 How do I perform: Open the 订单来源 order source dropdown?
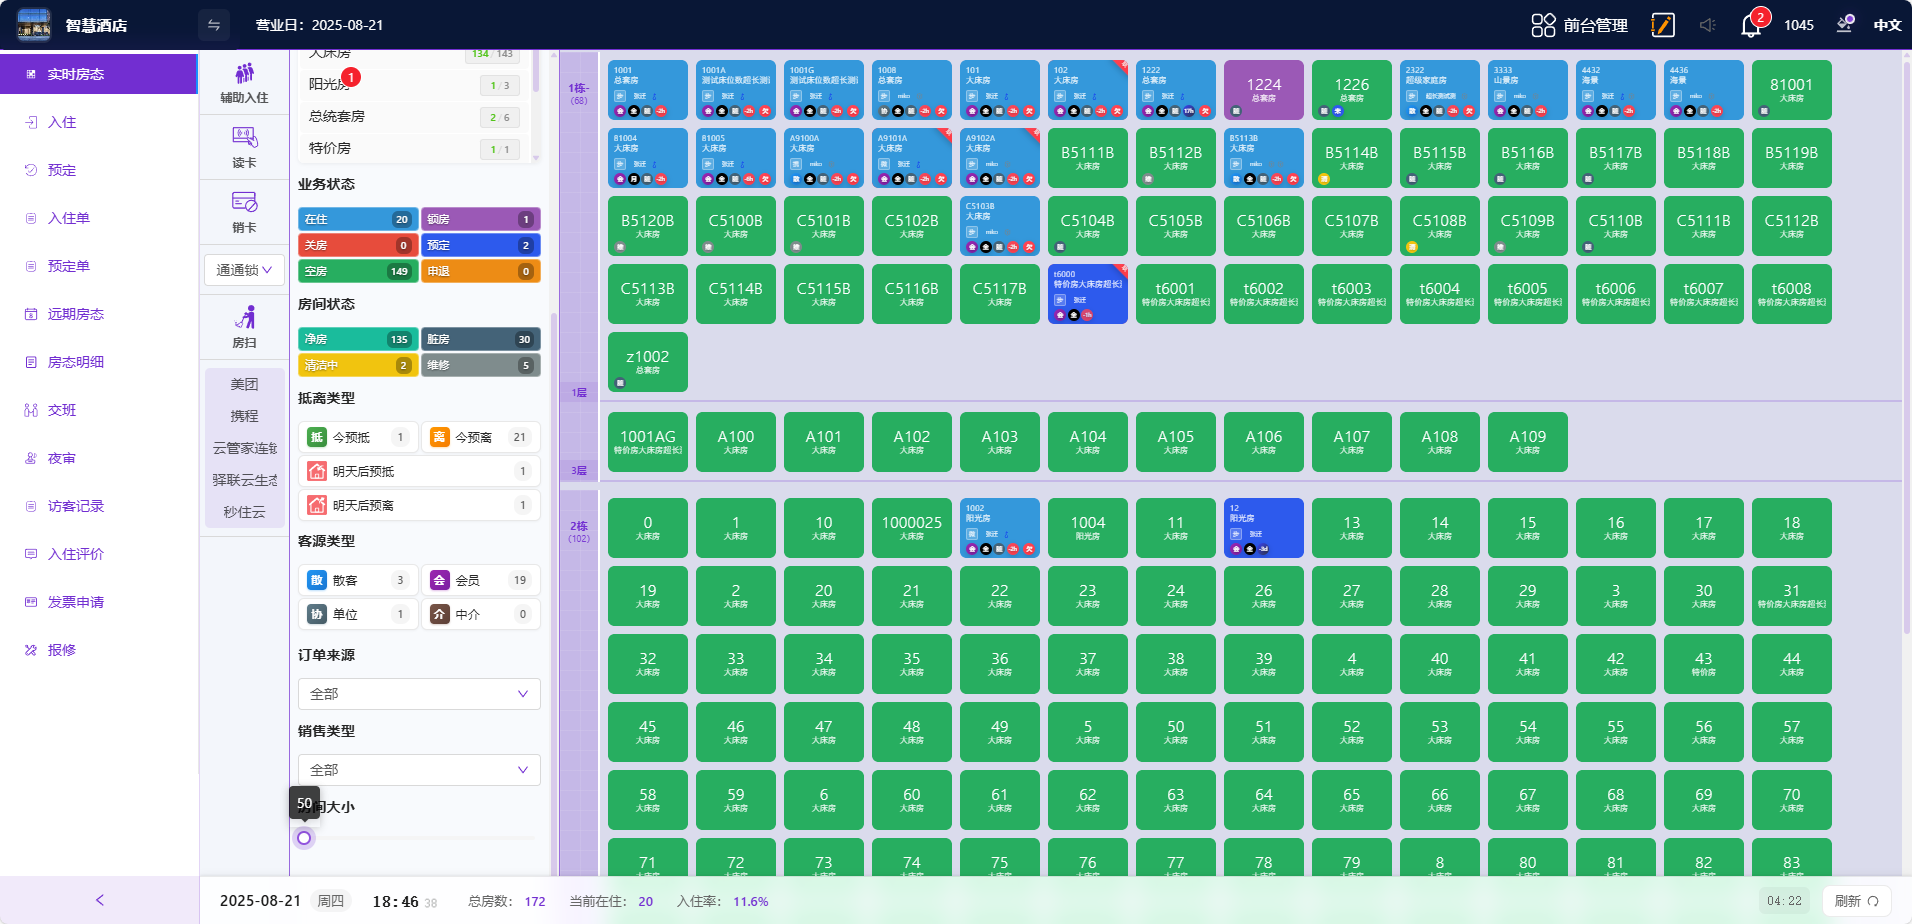419,694
